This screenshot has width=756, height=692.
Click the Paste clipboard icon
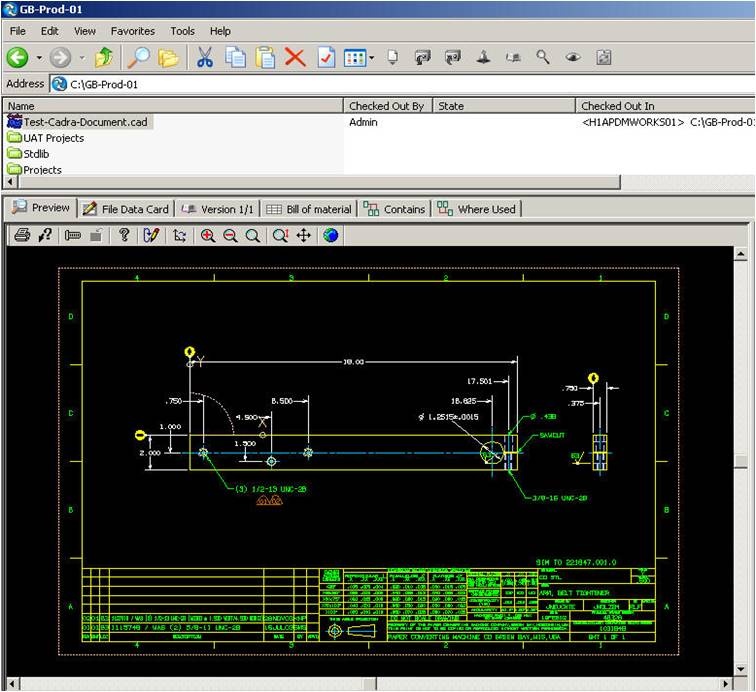tap(265, 57)
